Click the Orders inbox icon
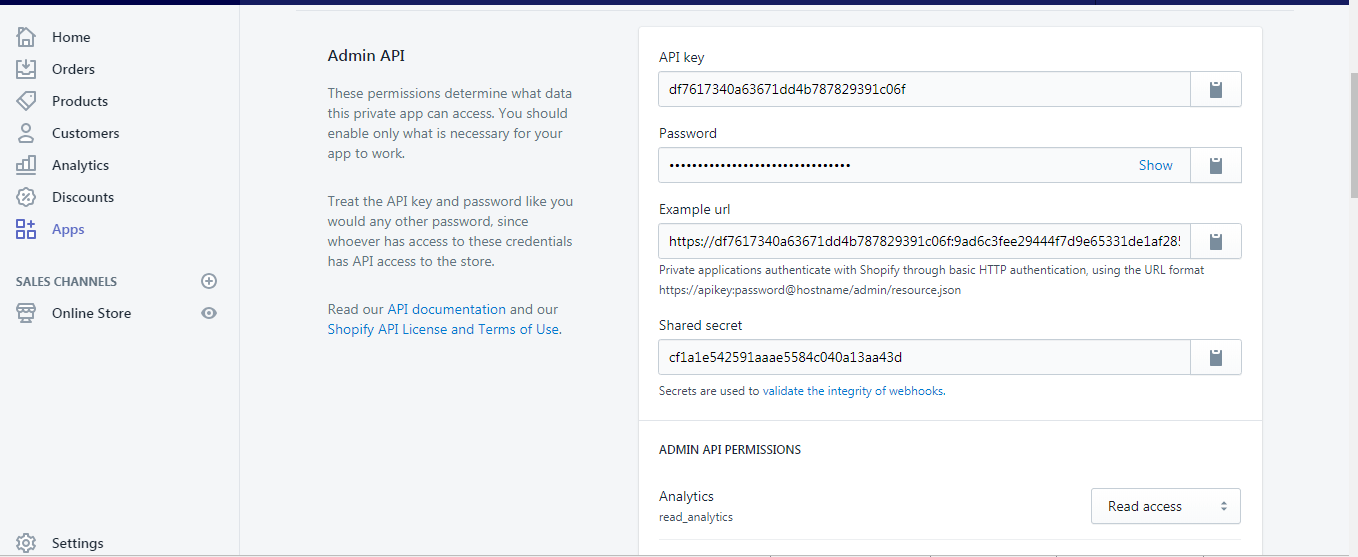This screenshot has width=1358, height=557. pyautogui.click(x=26, y=69)
